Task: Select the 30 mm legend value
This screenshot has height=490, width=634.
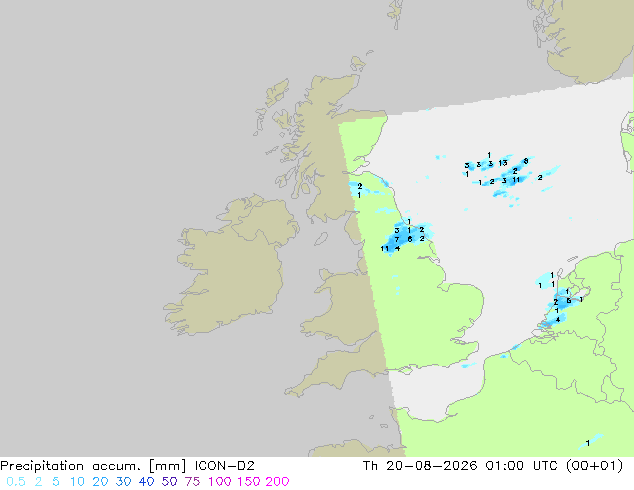Action: pyautogui.click(x=123, y=482)
